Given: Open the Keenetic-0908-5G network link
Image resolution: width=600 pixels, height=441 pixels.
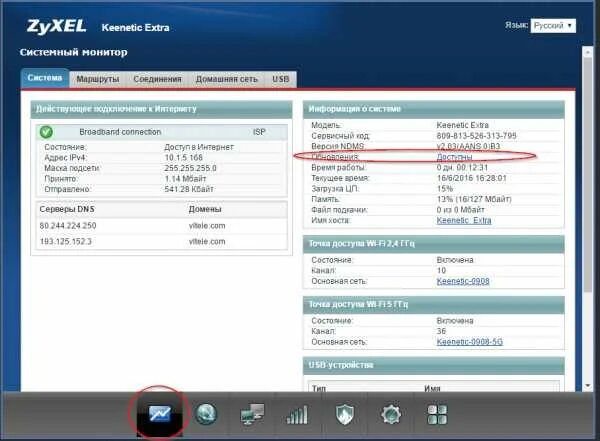Looking at the screenshot, I should tap(470, 342).
